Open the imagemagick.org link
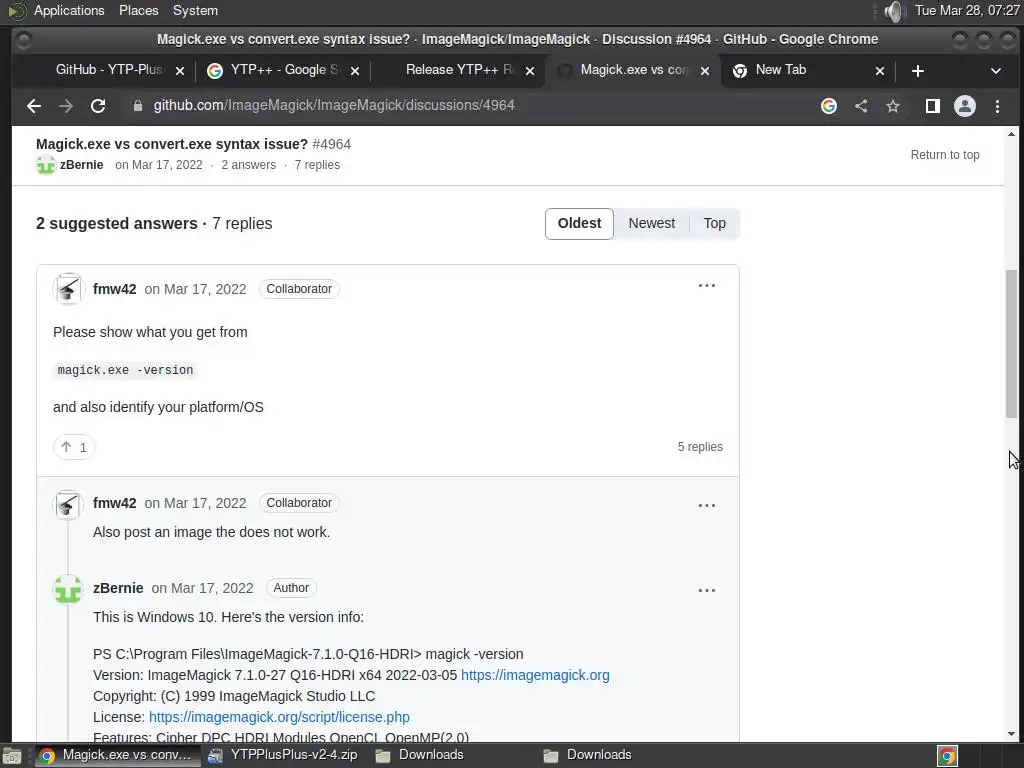The width and height of the screenshot is (1024, 768). tap(535, 675)
